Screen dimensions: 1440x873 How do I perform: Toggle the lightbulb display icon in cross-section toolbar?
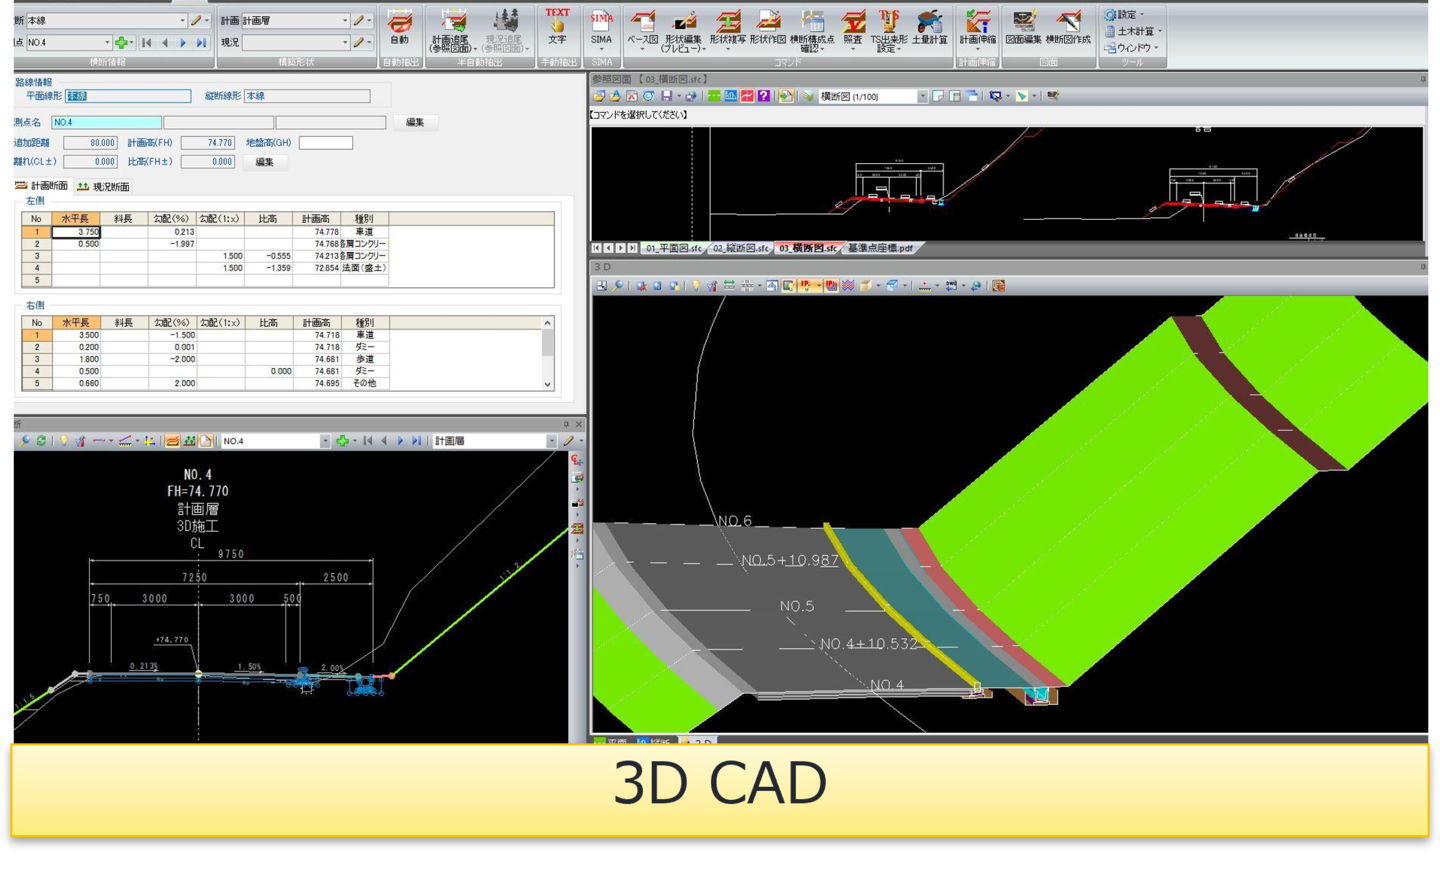coord(64,441)
